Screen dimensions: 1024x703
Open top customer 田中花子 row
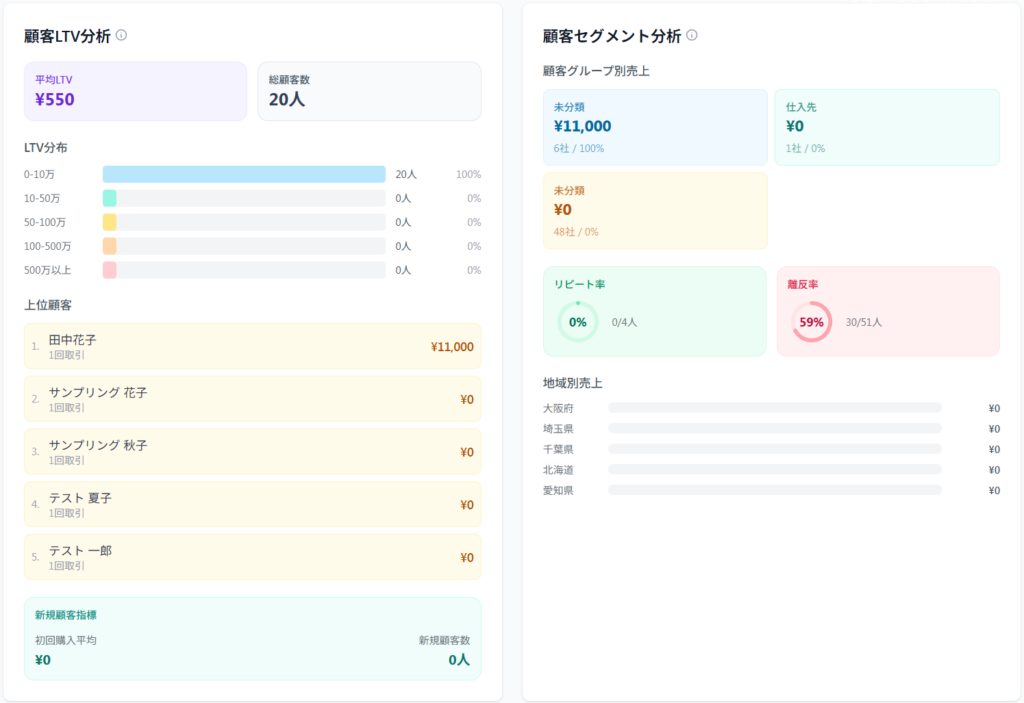click(x=252, y=346)
